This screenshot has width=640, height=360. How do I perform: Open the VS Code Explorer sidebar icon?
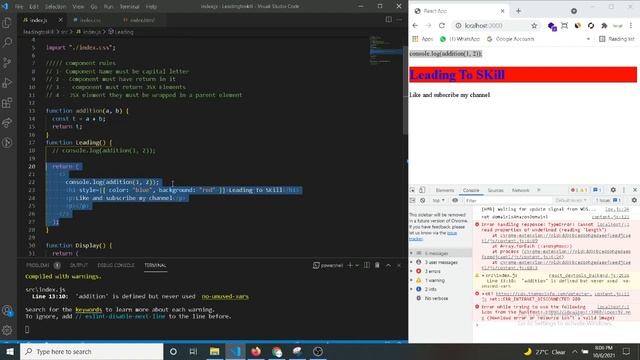[x=7, y=22]
